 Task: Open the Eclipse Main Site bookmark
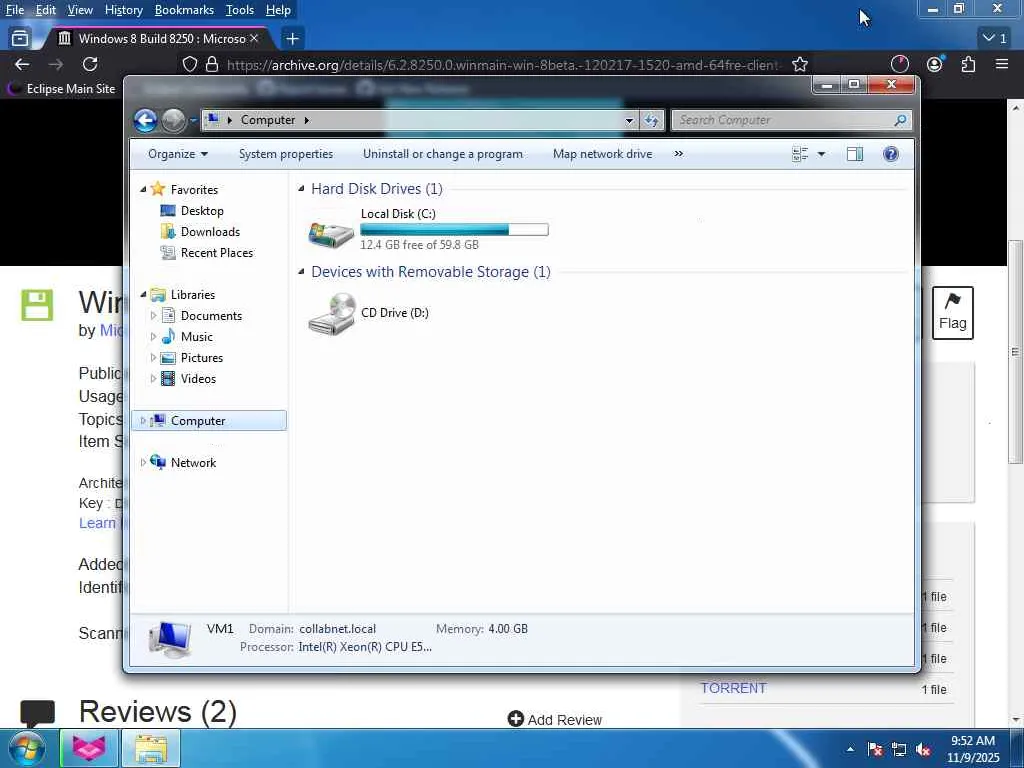click(62, 89)
